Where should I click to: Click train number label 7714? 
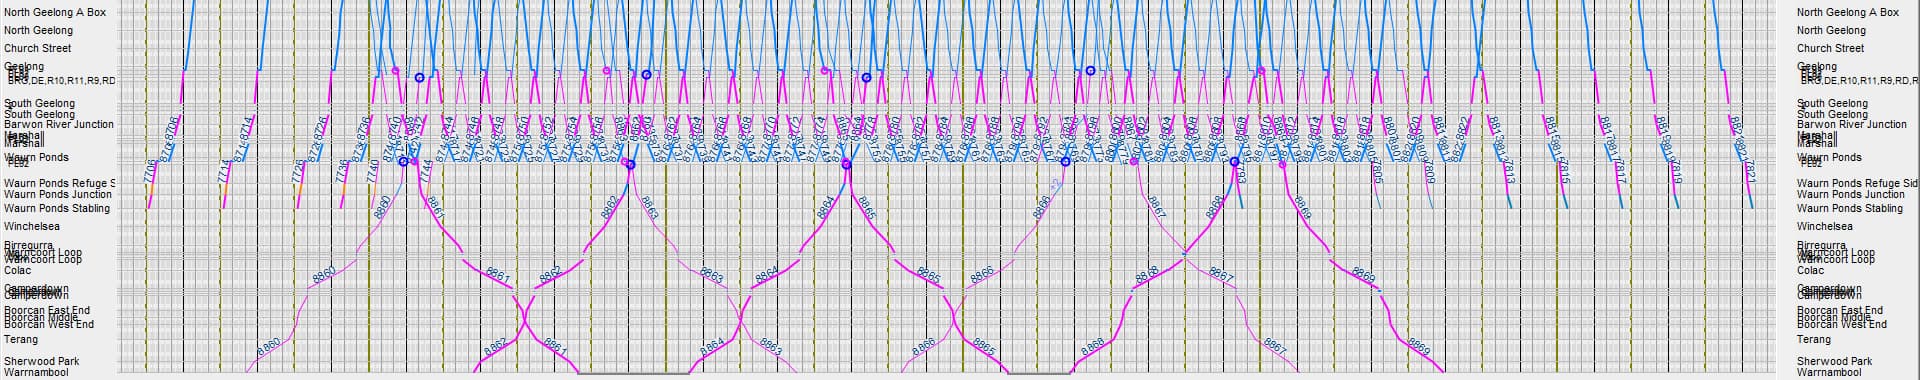224,171
